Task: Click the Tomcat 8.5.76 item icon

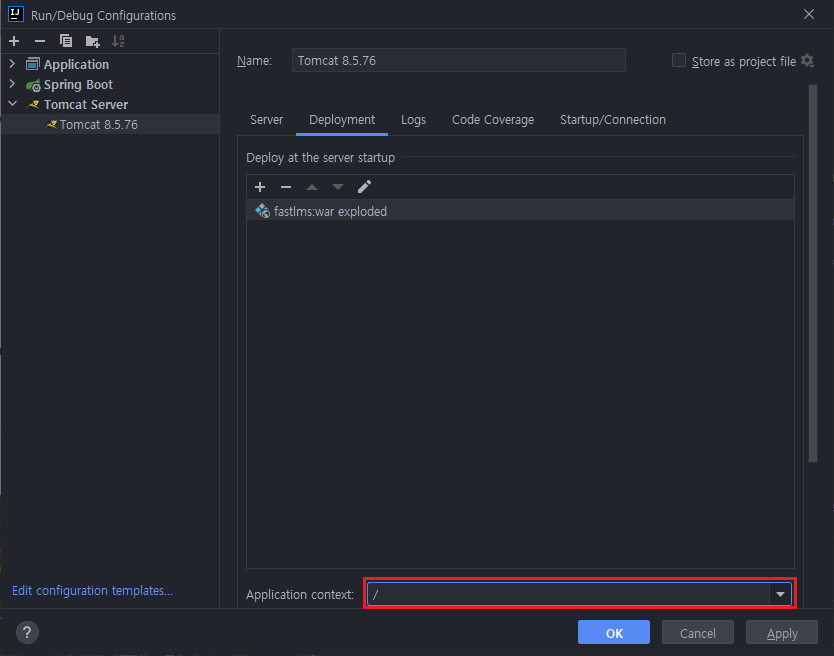Action: tap(51, 124)
